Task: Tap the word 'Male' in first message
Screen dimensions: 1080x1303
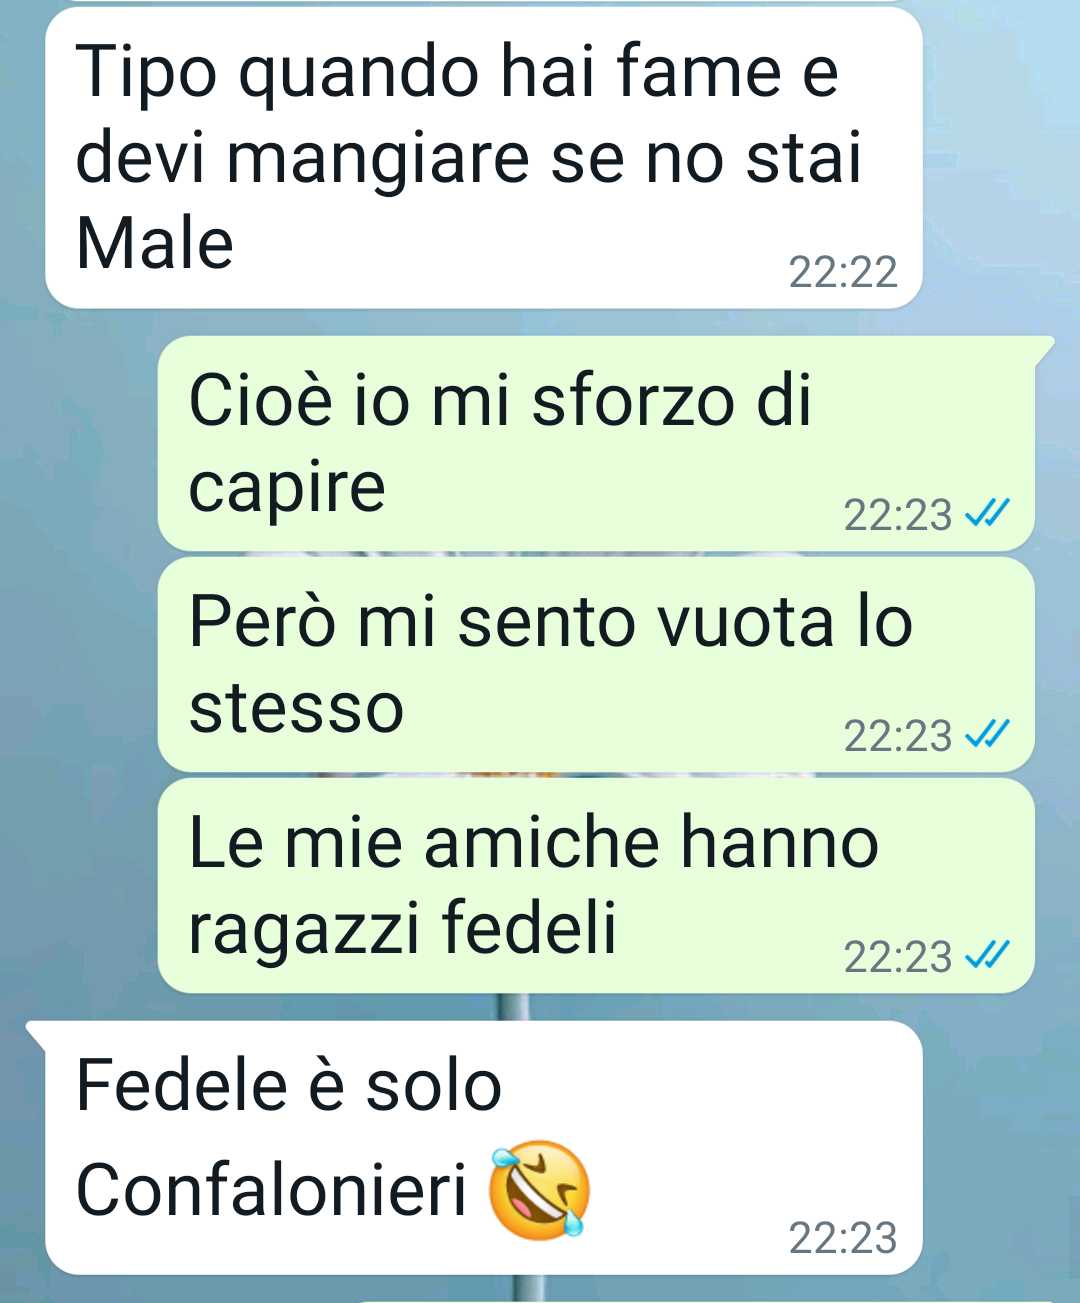Action: 155,243
